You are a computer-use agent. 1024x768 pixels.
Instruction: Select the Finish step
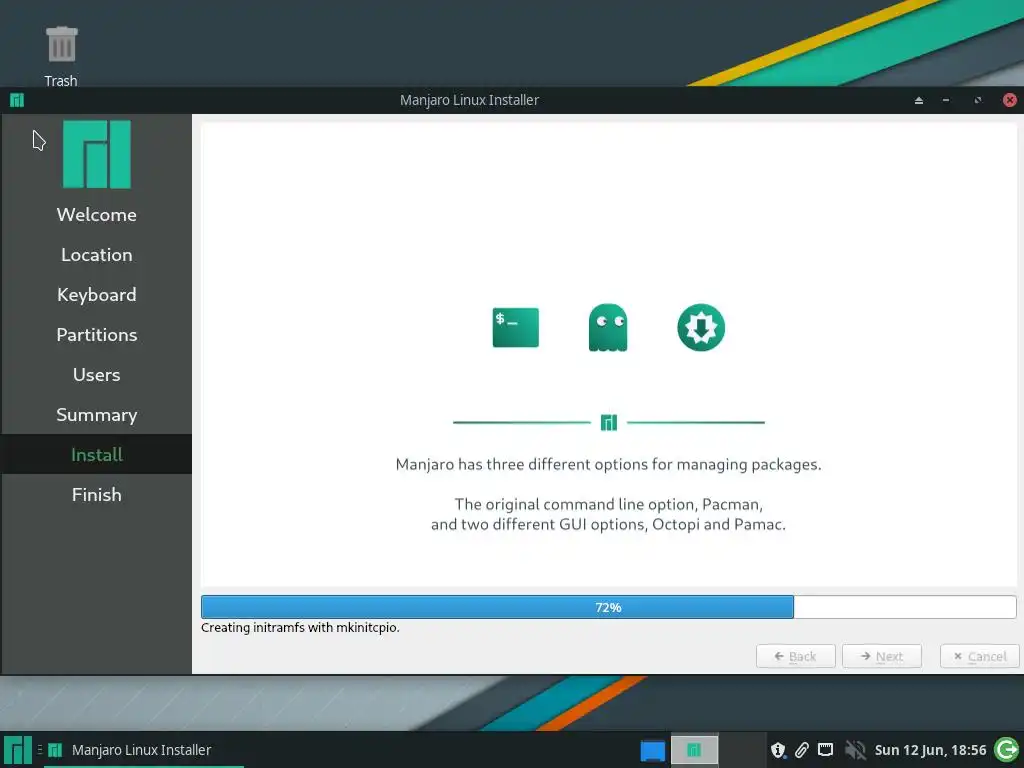[x=97, y=494]
